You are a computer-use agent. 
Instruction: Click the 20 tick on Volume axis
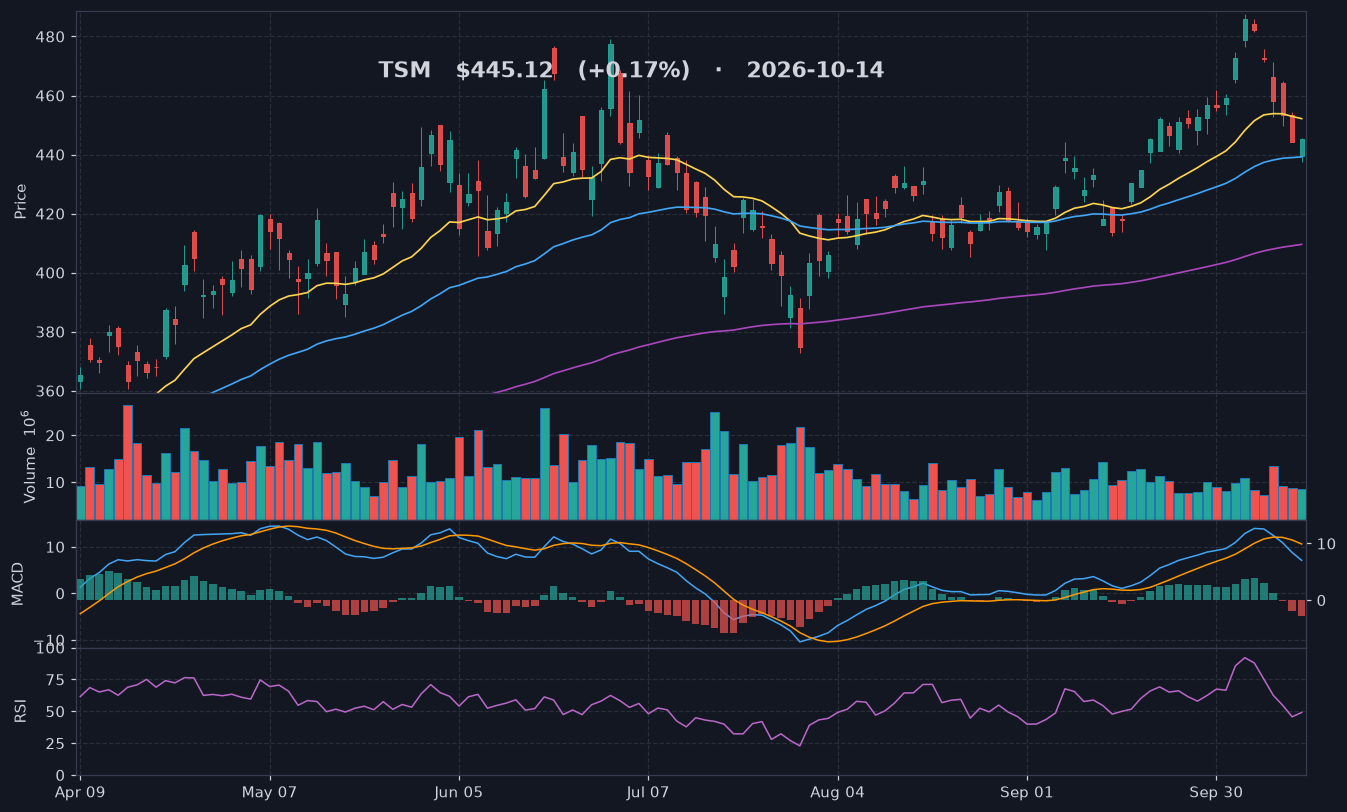tap(56, 437)
